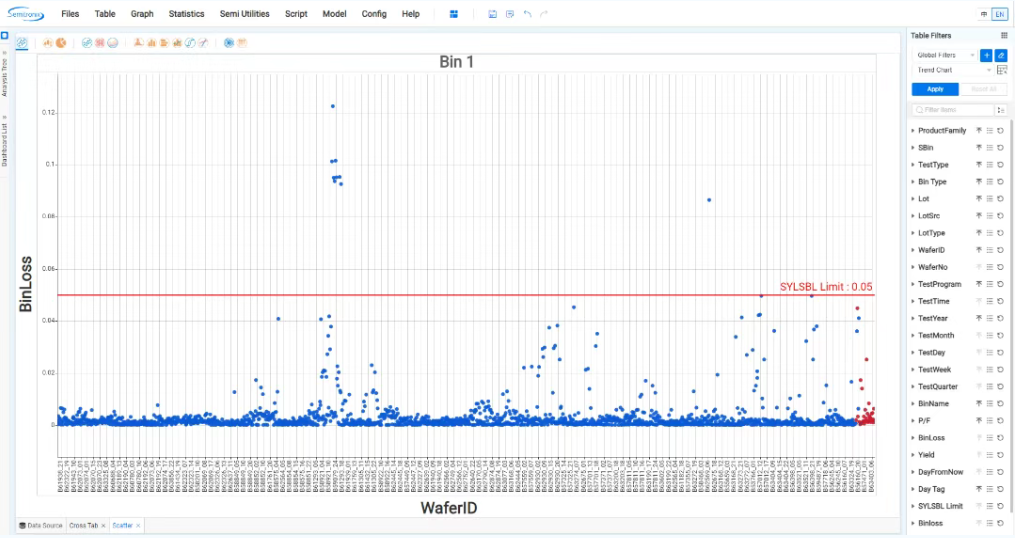Click the list icon on the TestType row
Image resolution: width=1018 pixels, height=538 pixels.
point(989,165)
